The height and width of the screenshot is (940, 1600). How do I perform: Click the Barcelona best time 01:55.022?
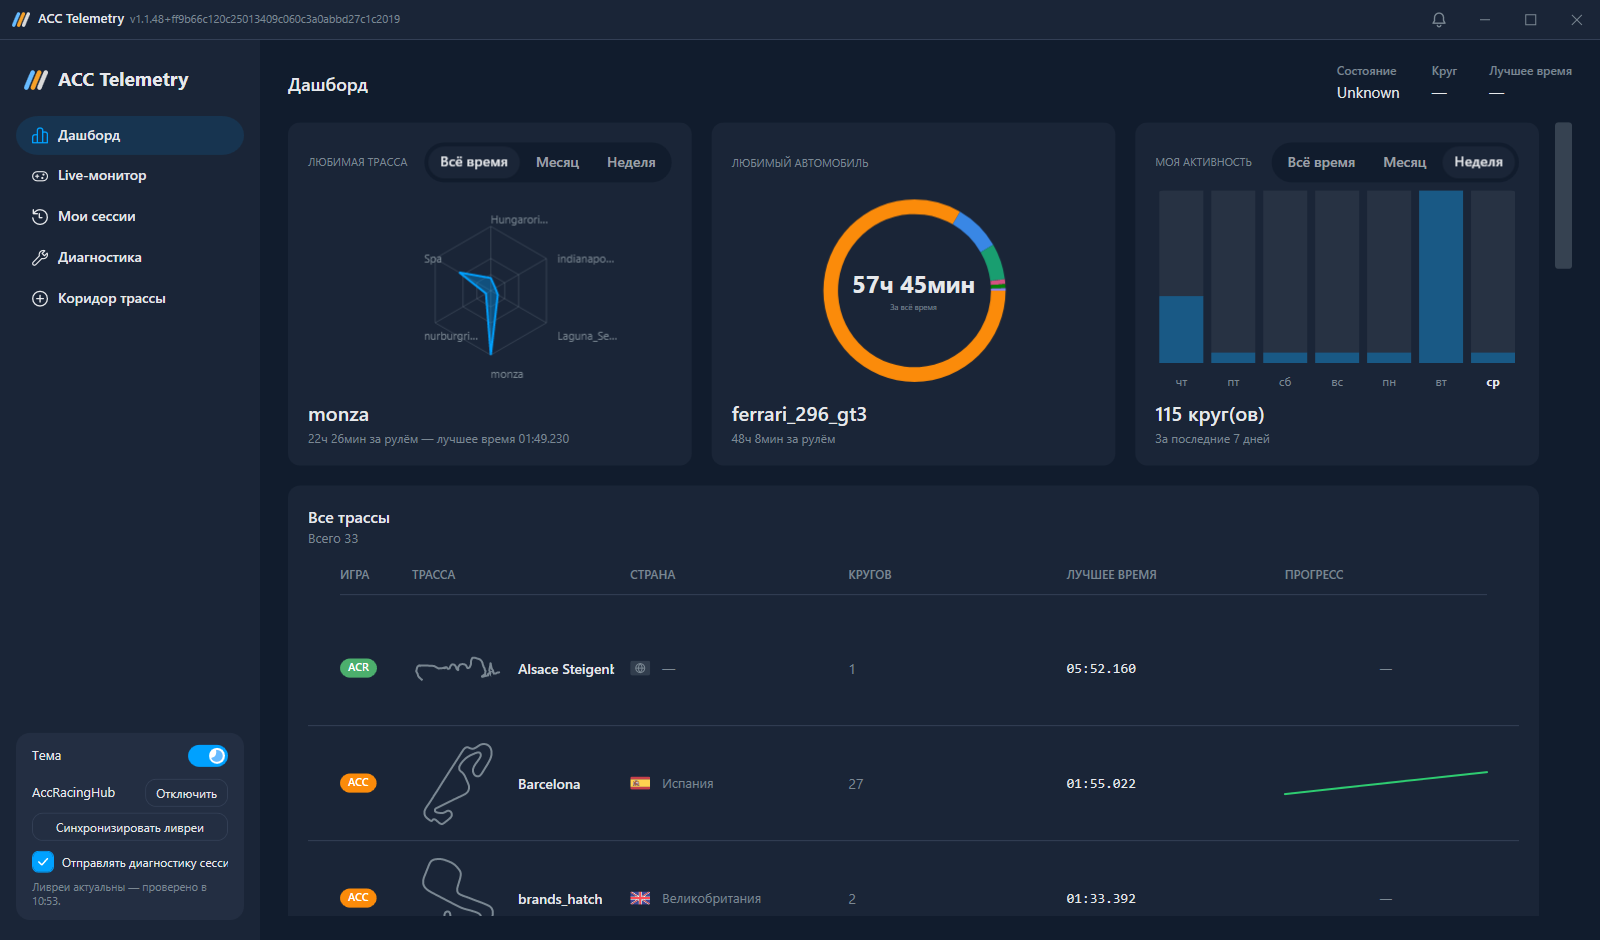(1101, 784)
